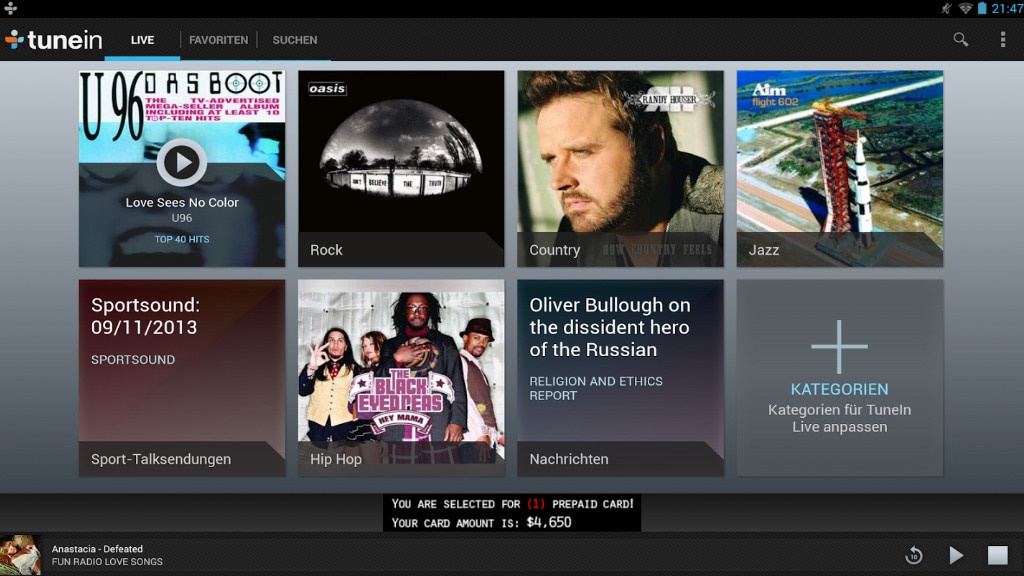Open the Hip Hop category tile
1024x576 pixels.
pos(401,377)
